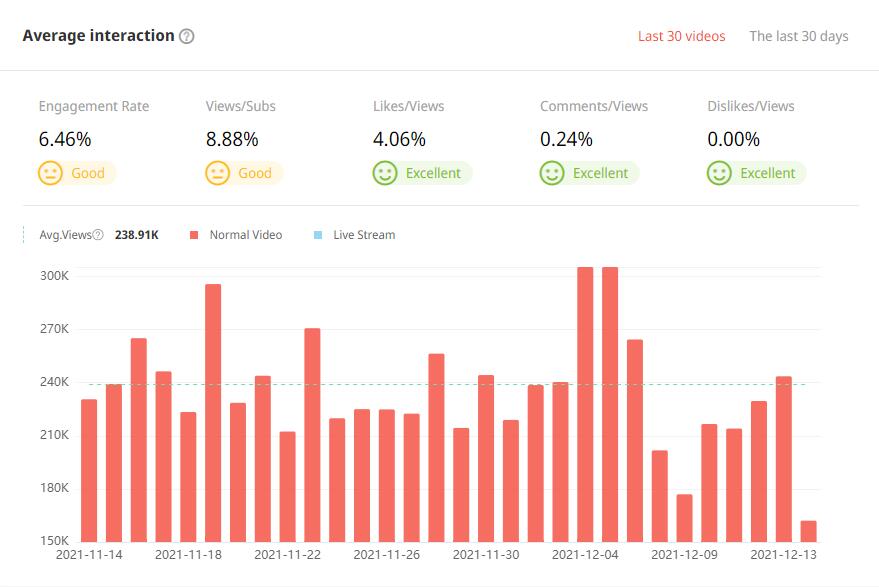Toggle Normal Video legend series
Image resolution: width=879 pixels, height=587 pixels.
pos(245,235)
